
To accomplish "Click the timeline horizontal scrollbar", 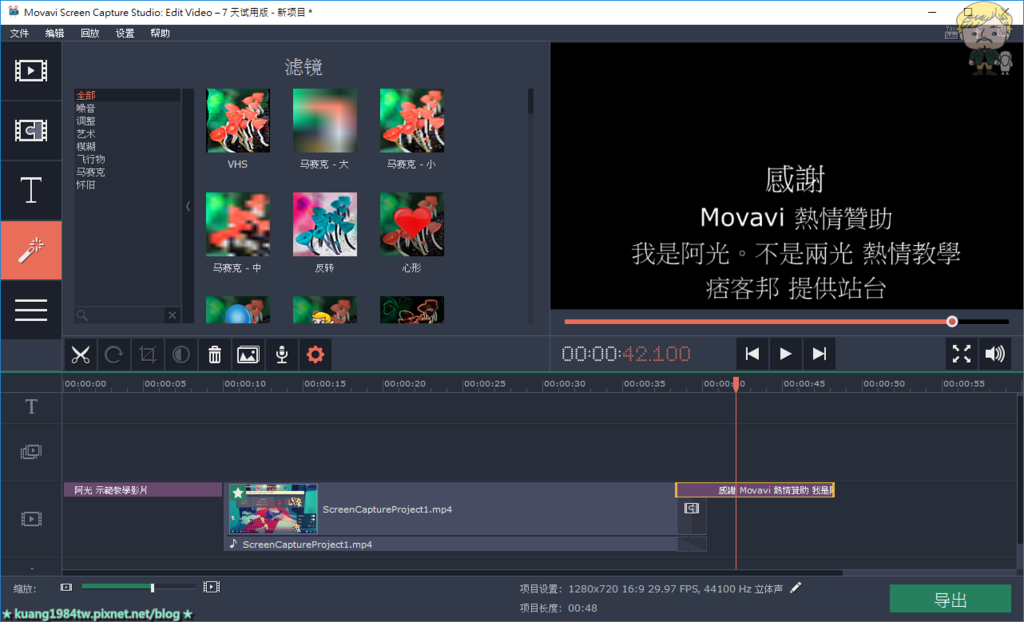I will [453, 573].
